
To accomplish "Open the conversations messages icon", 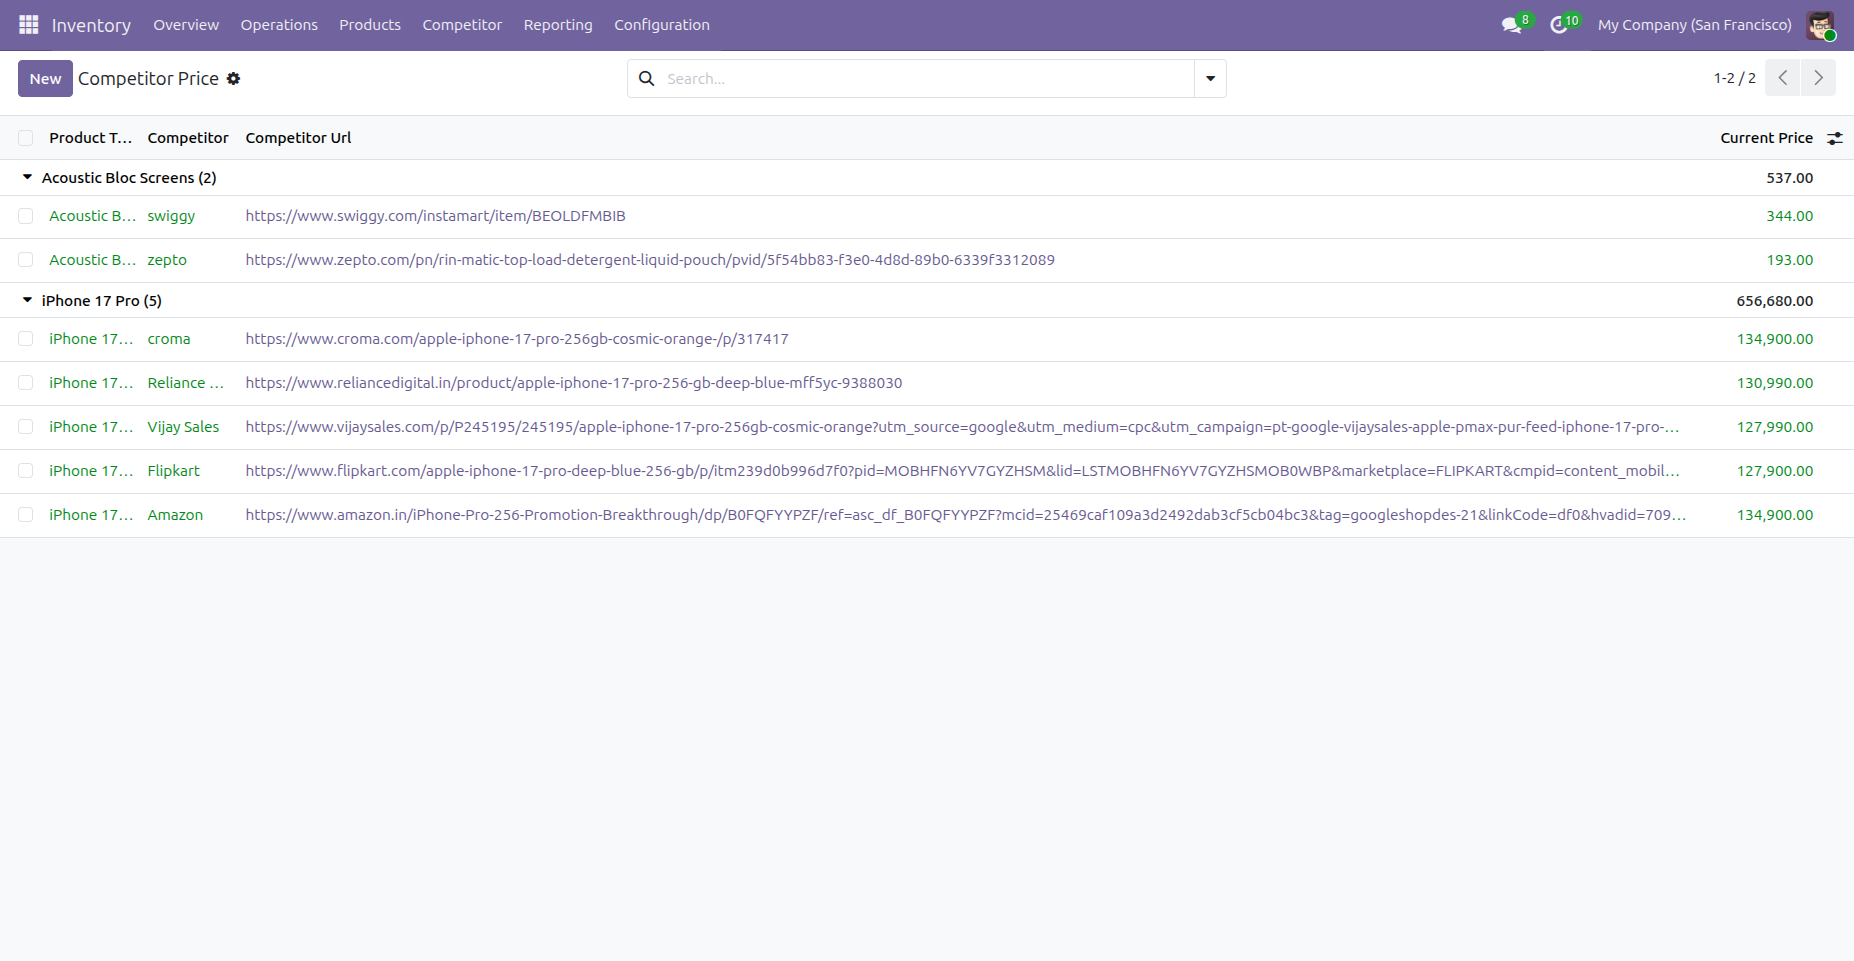I will pos(1512,25).
